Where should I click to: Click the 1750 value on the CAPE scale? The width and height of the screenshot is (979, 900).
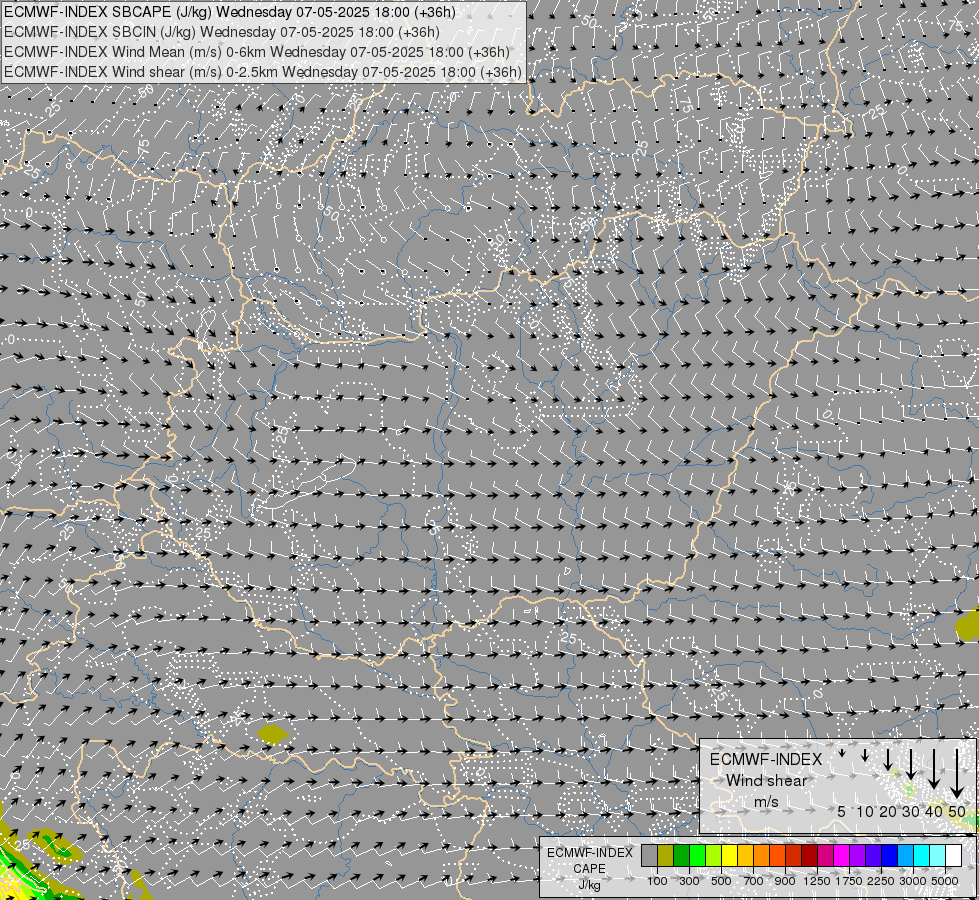tap(849, 881)
